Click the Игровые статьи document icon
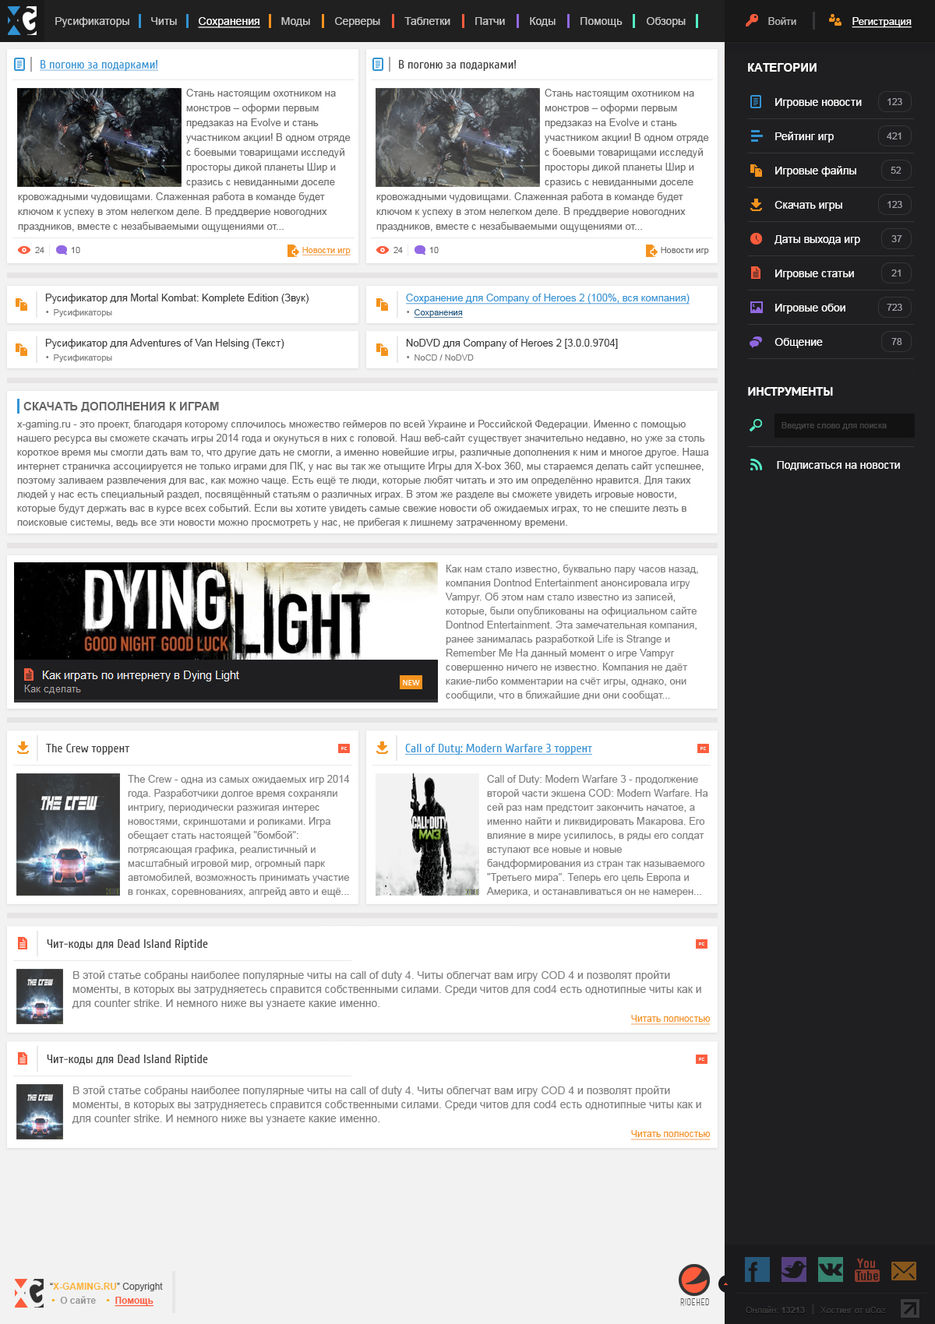Viewport: 935px width, 1324px height. [x=756, y=273]
